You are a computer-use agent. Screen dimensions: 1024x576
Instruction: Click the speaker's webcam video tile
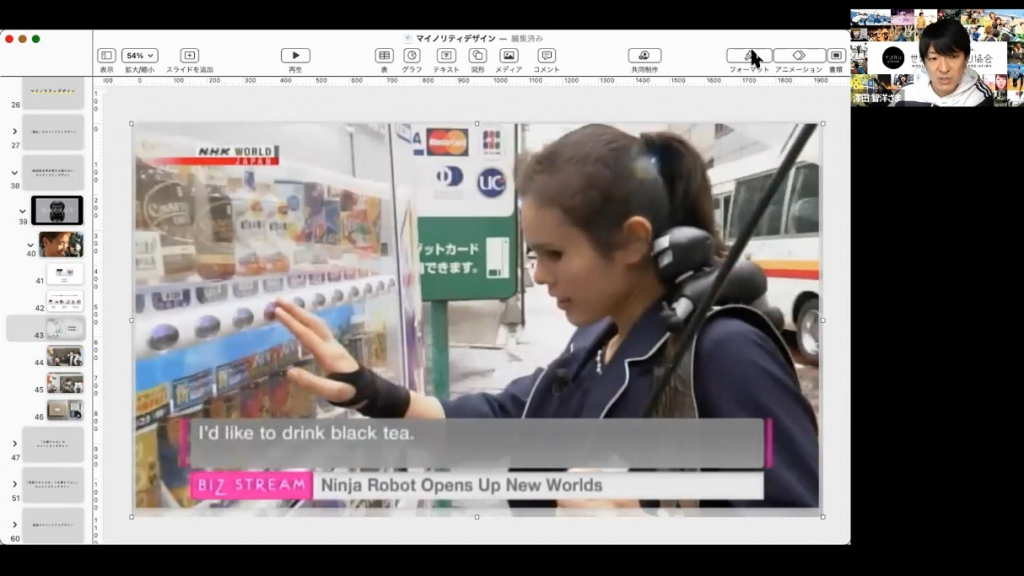tap(937, 57)
